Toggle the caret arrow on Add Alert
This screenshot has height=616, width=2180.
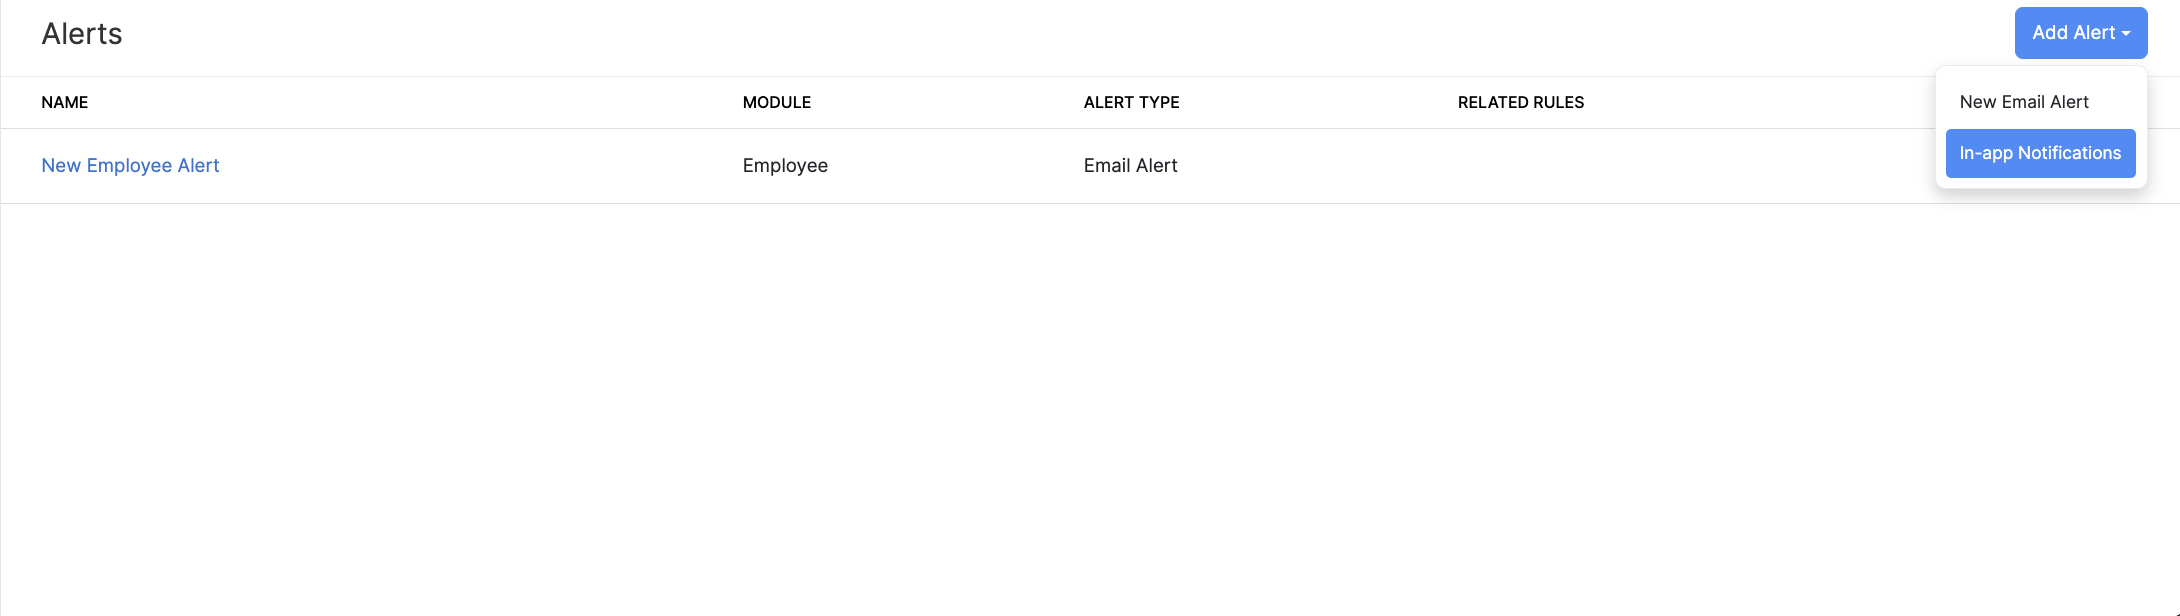pos(2126,34)
